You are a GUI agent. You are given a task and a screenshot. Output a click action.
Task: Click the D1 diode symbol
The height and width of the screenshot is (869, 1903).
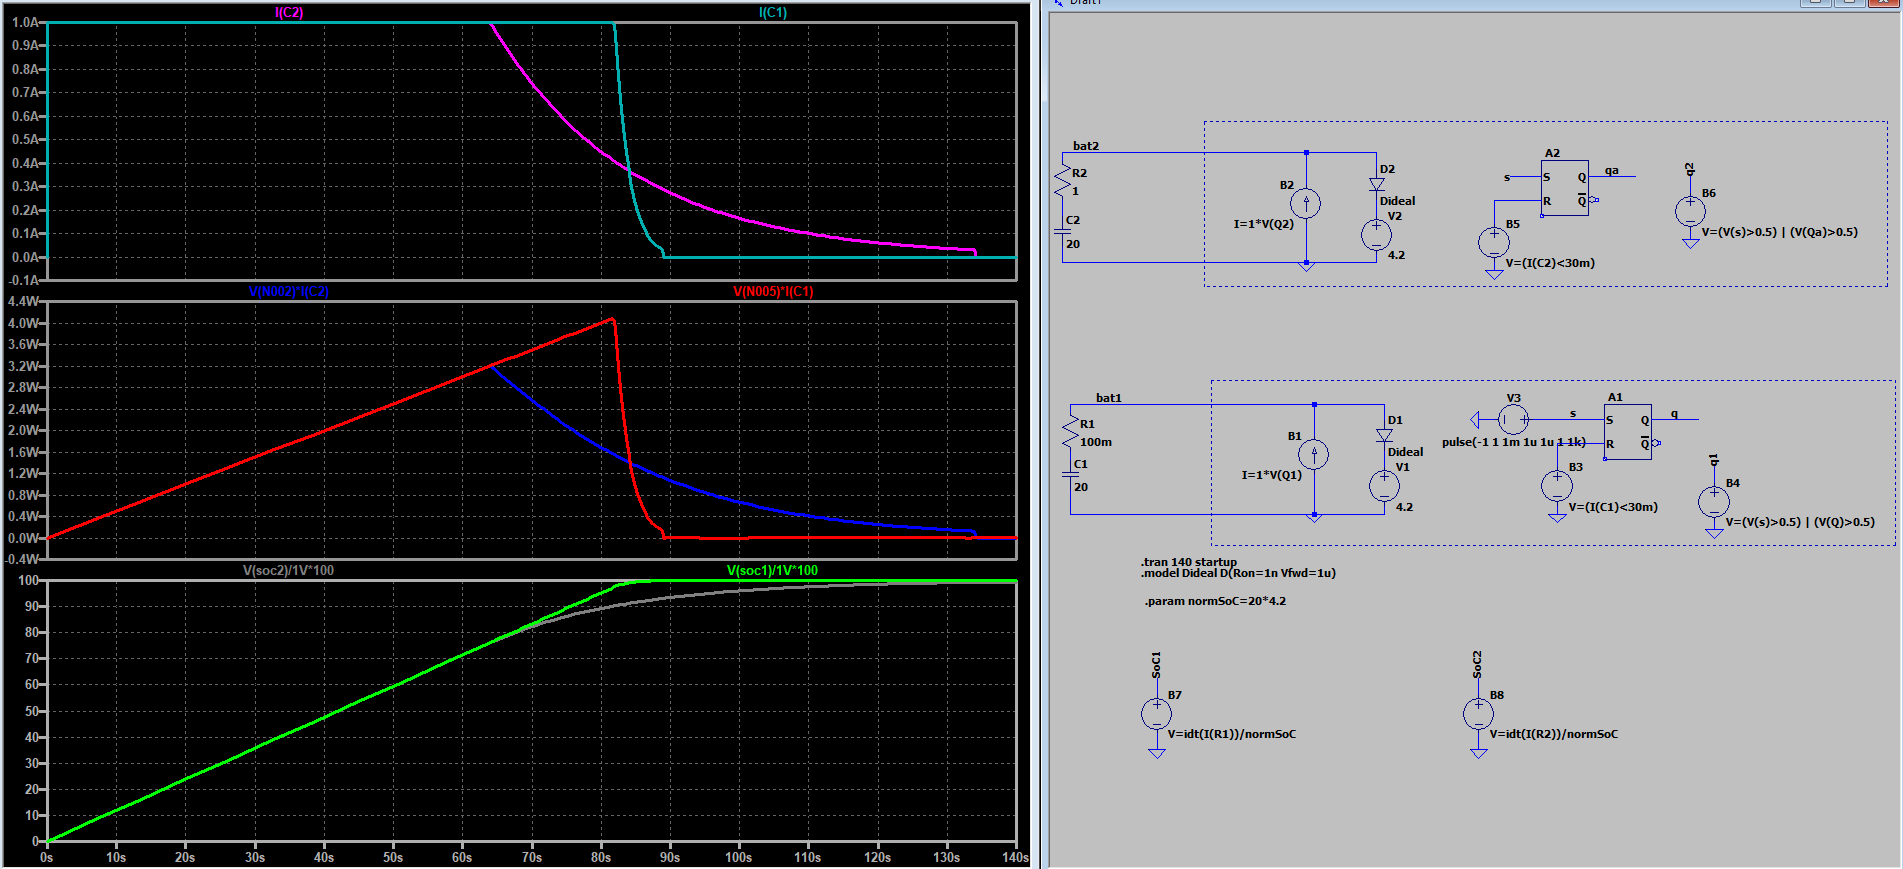1384,436
